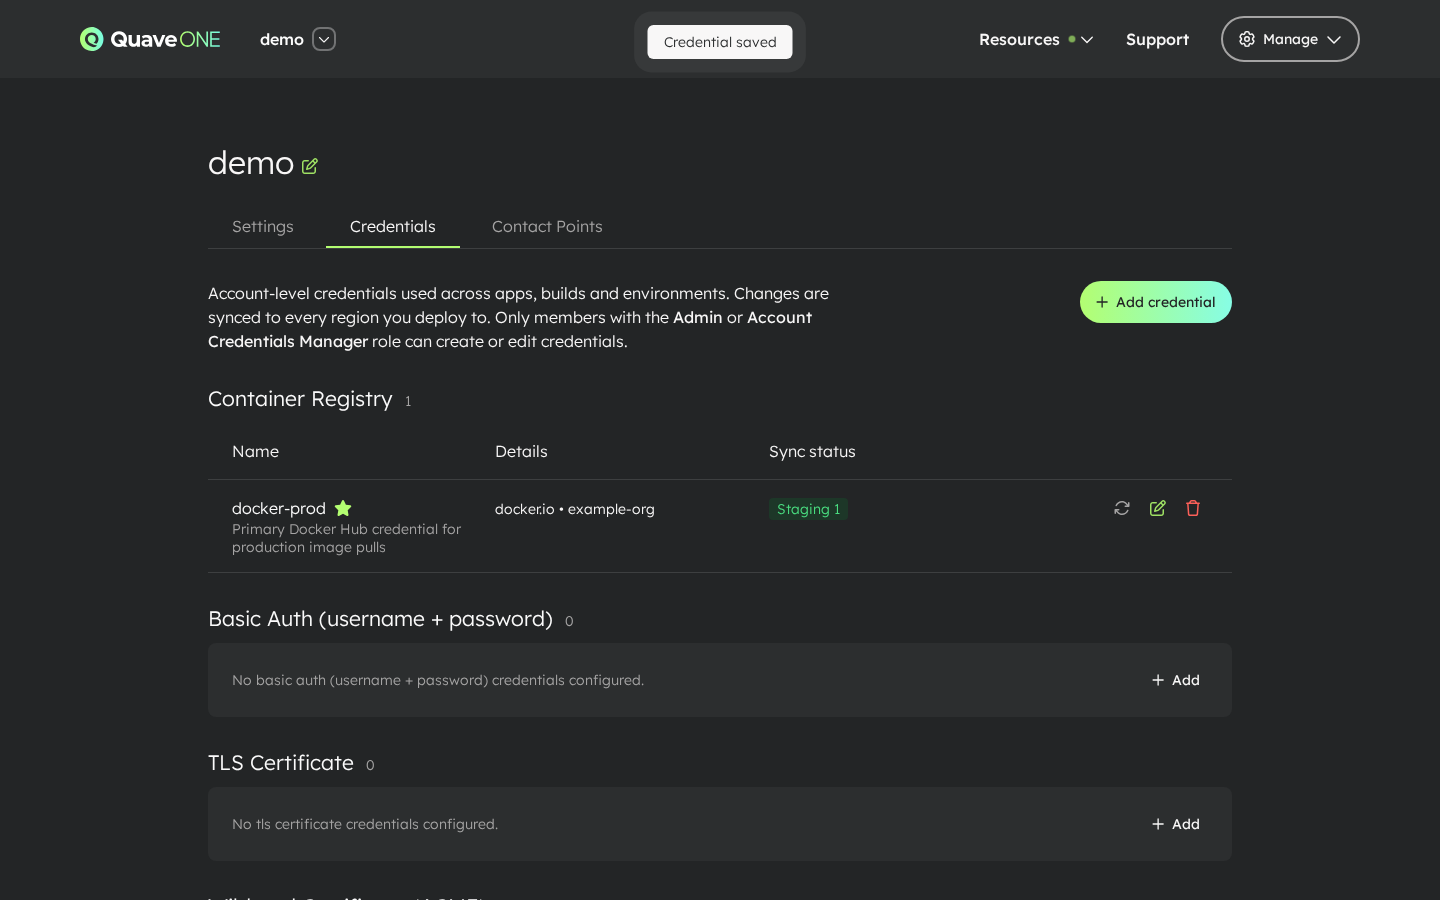The image size is (1440, 900).
Task: Dismiss the Credential saved notification
Action: pos(720,42)
